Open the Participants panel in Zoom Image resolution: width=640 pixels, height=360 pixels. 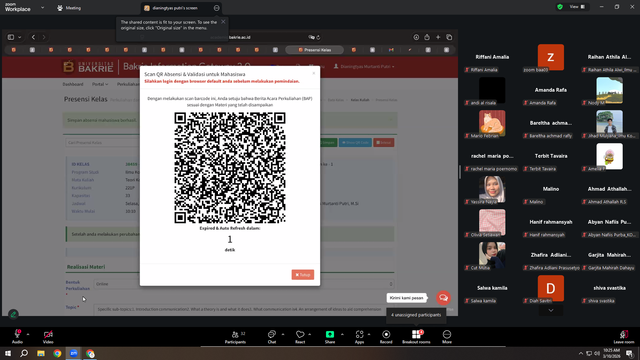coord(236,337)
